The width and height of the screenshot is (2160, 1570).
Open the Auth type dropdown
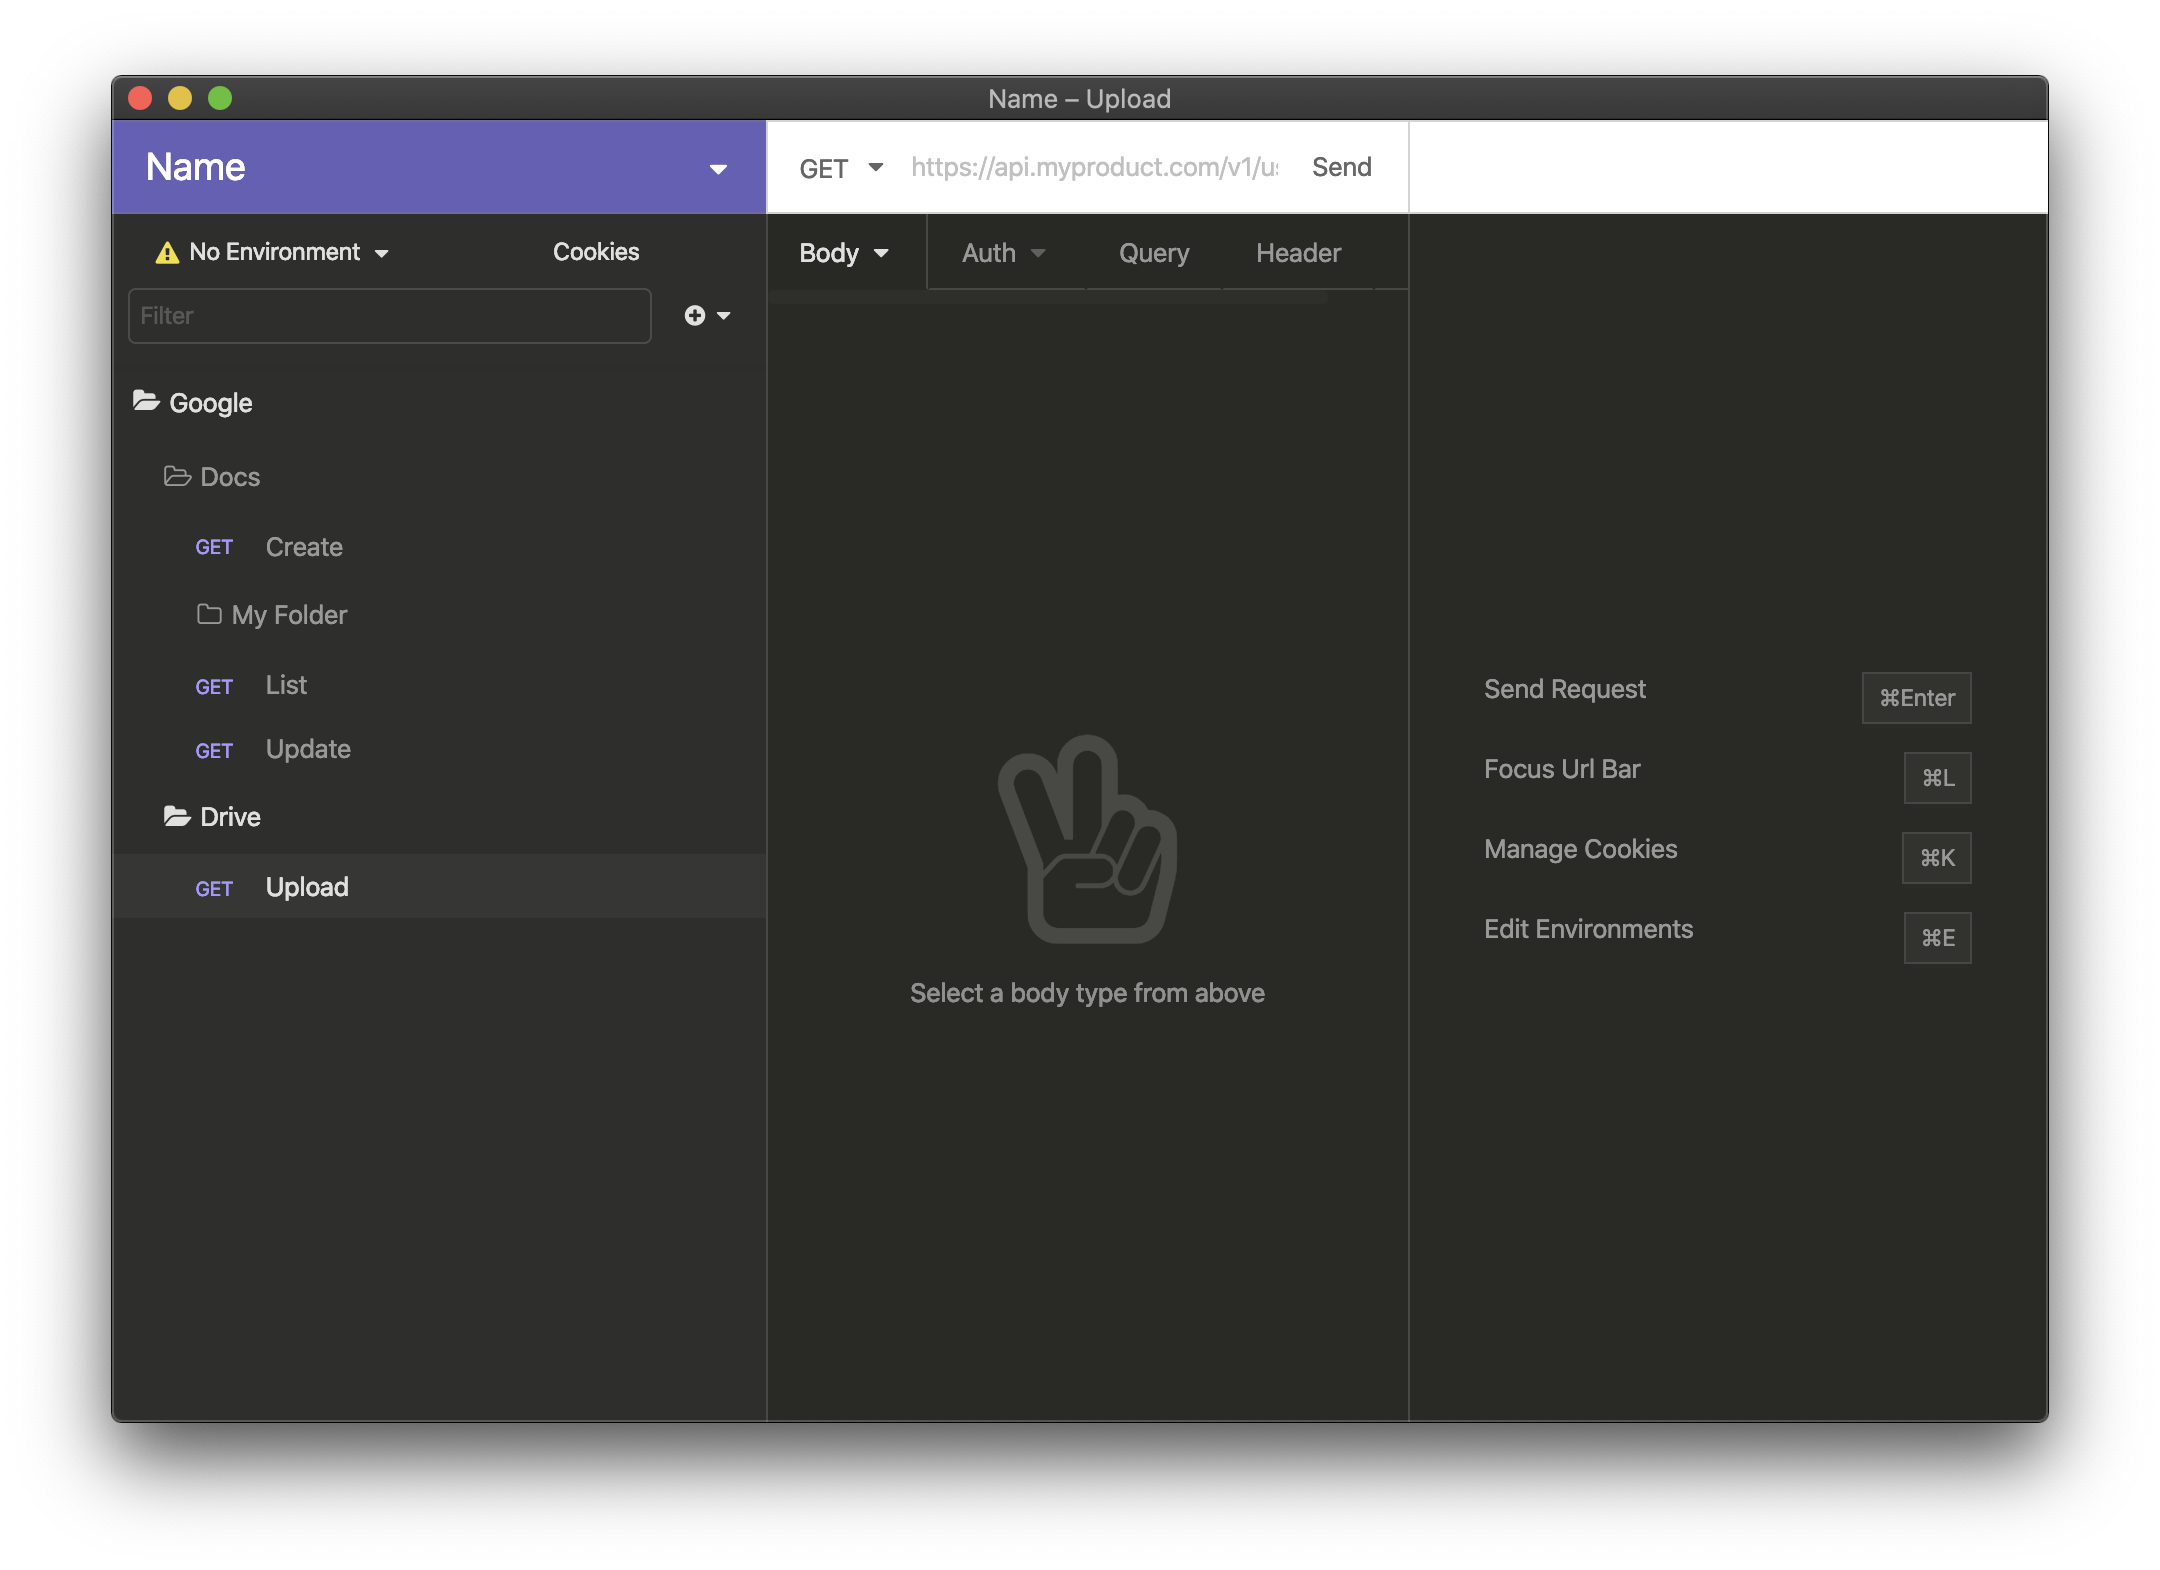(x=1001, y=253)
